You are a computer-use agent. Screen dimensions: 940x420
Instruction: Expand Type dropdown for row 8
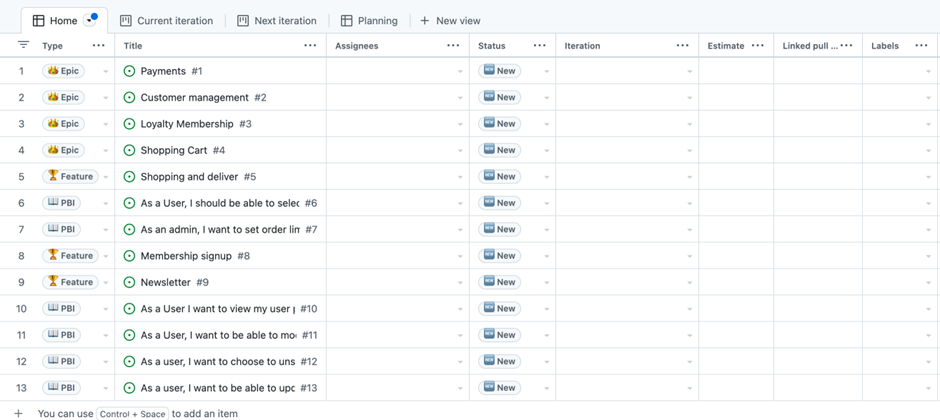point(106,256)
